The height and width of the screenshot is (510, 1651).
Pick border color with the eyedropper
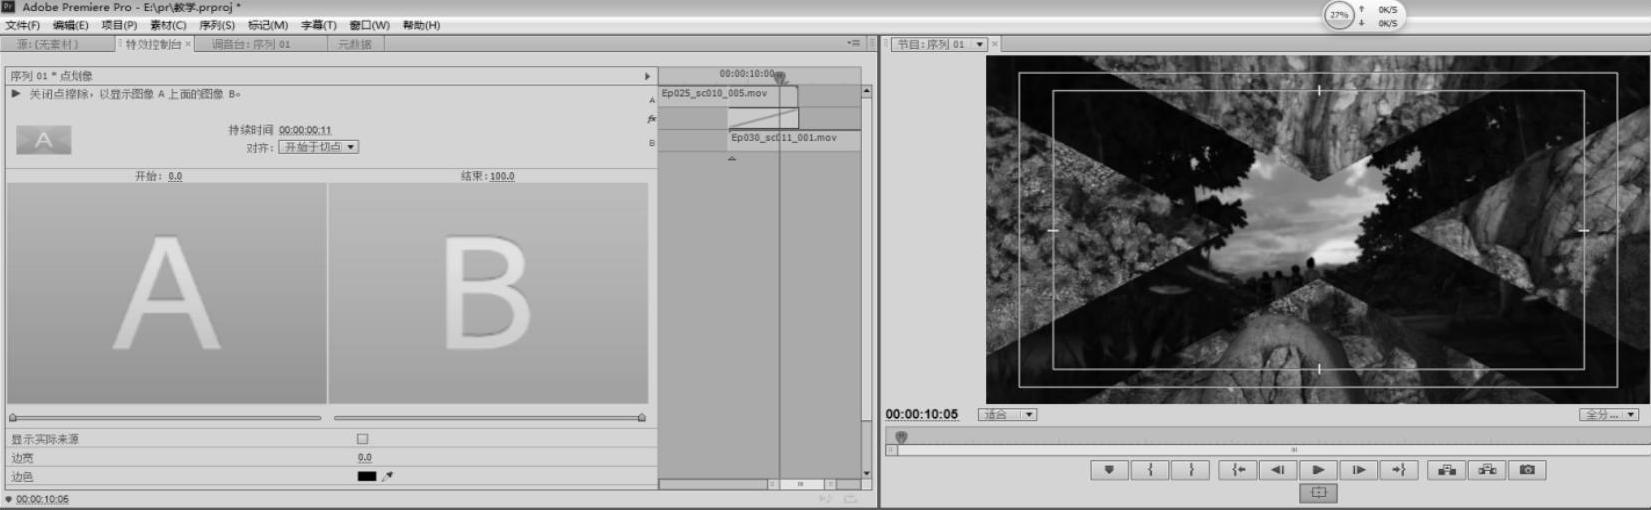click(x=388, y=476)
